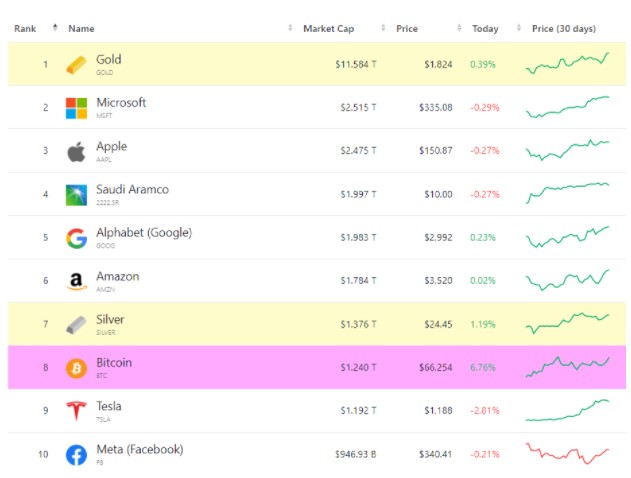
Task: View Meta 30-day red price chart
Action: tap(568, 454)
